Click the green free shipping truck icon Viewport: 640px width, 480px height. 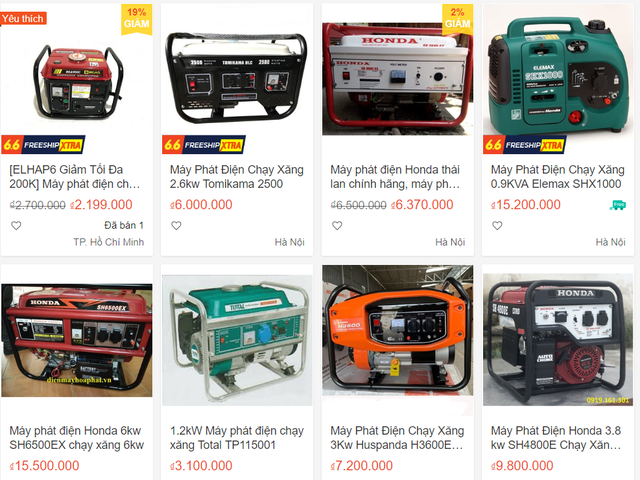[x=618, y=205]
